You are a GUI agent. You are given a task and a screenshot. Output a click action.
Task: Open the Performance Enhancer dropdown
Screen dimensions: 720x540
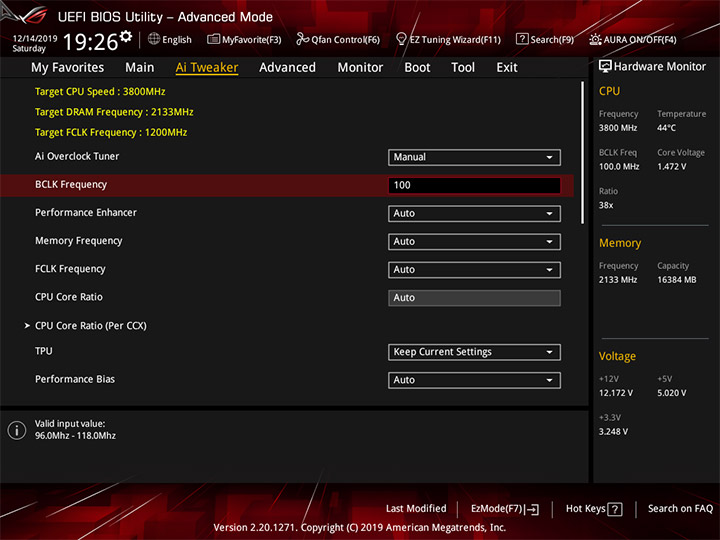(x=474, y=214)
